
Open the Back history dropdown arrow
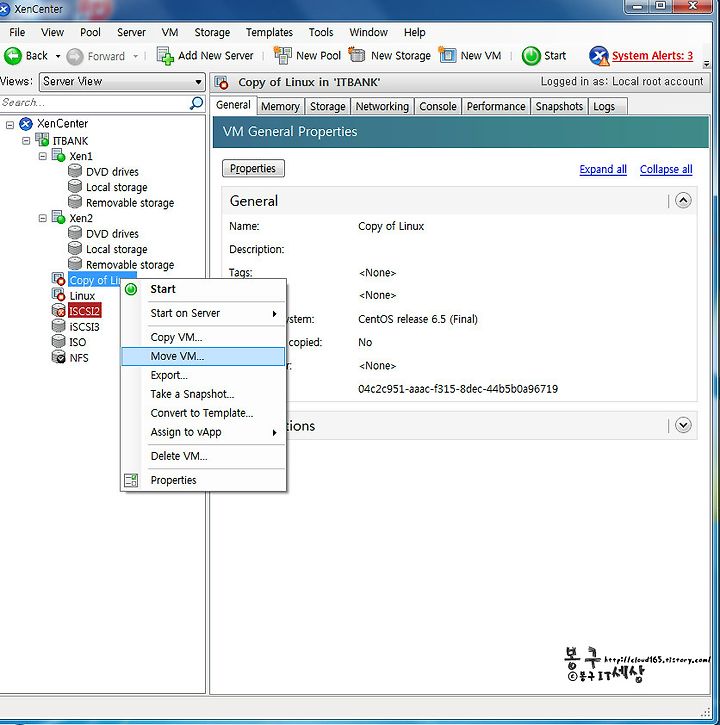[x=58, y=56]
